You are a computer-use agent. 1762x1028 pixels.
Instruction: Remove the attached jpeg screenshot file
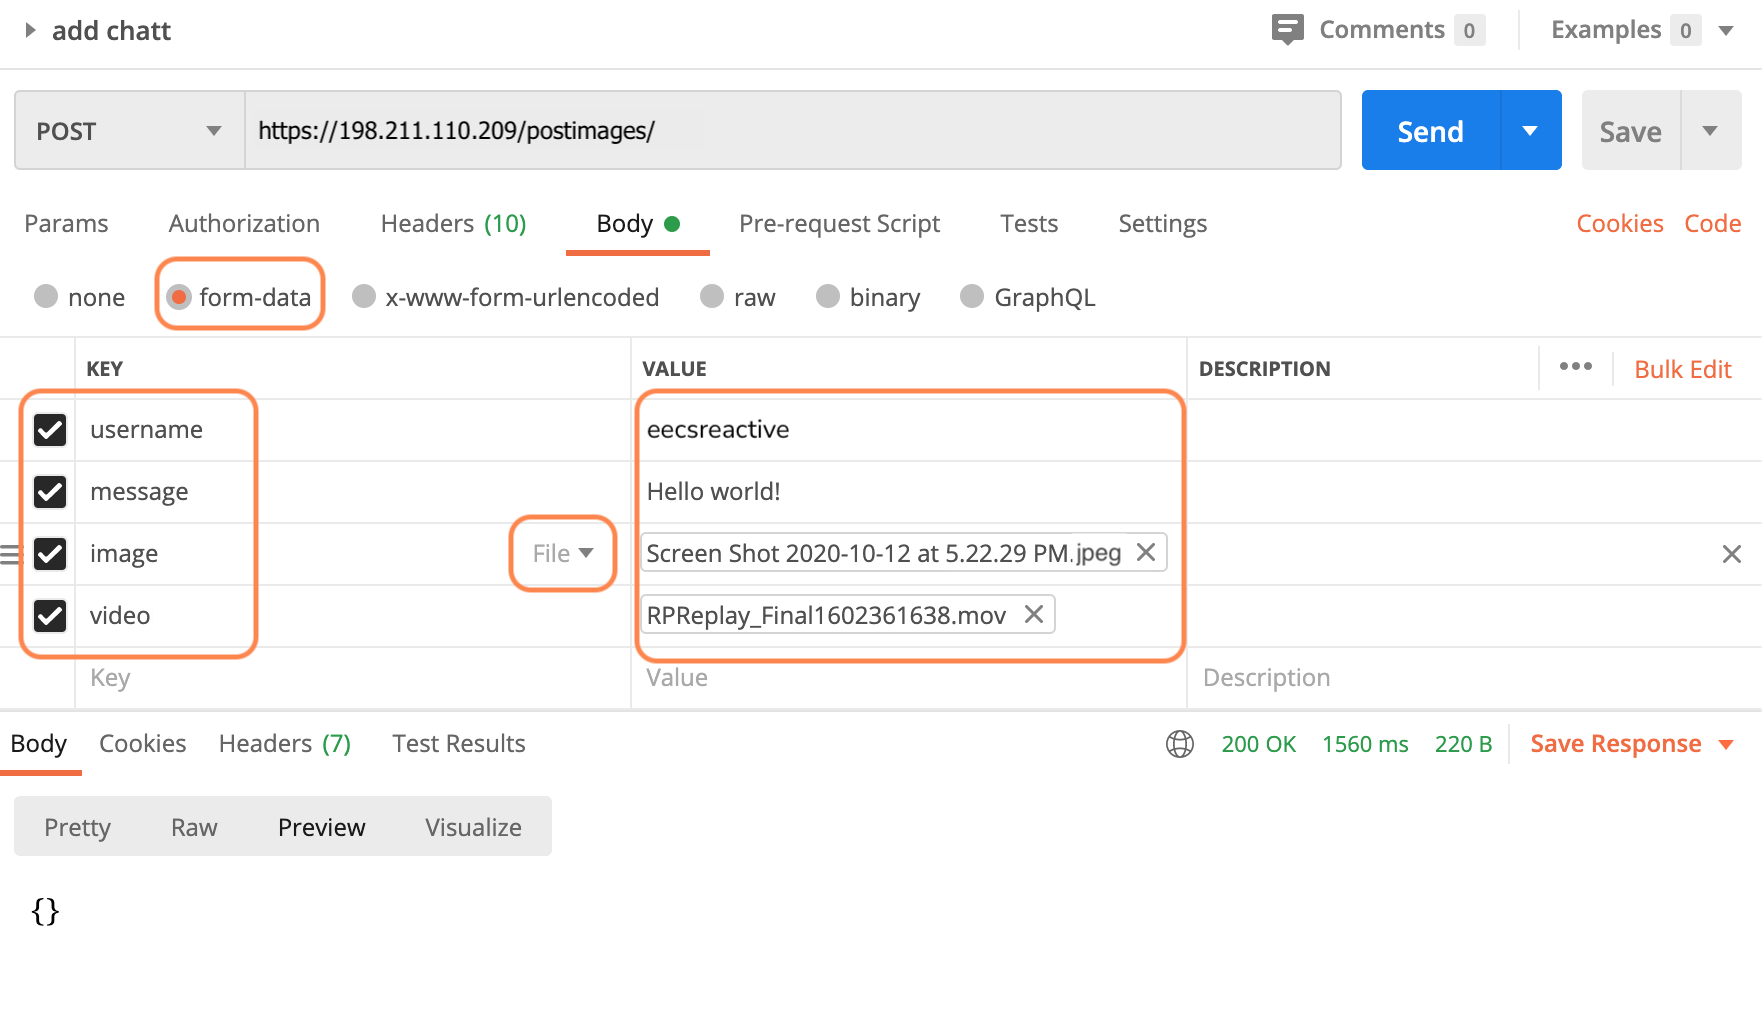coord(1146,552)
